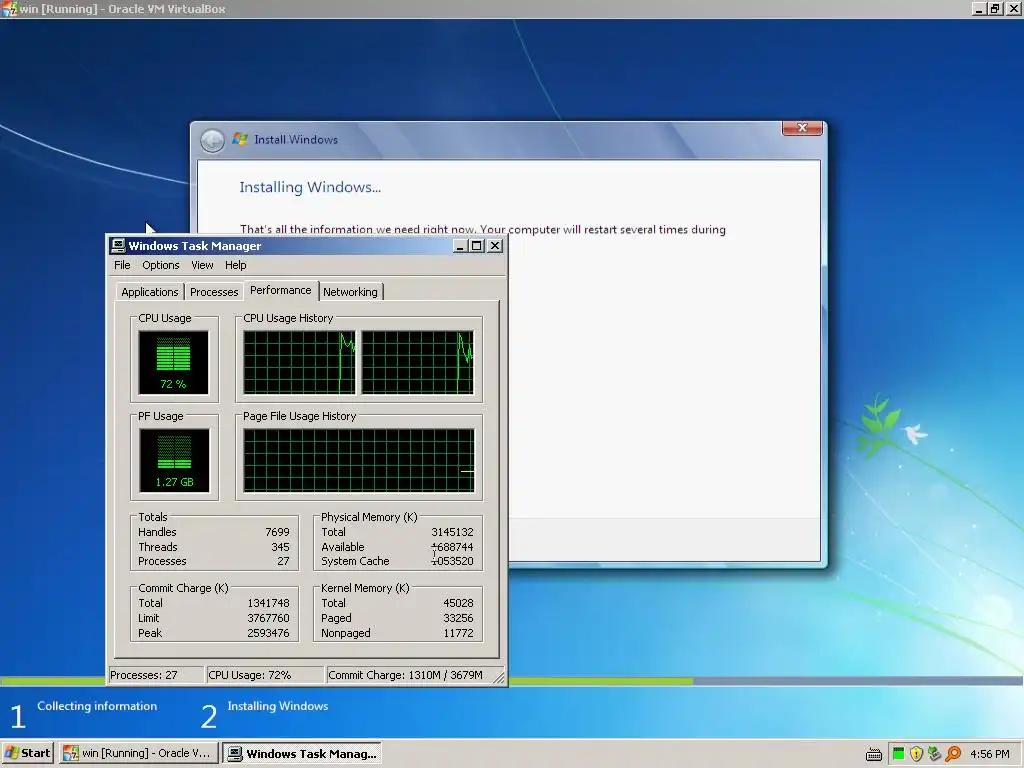
Task: Click the orange magnifier tray icon
Action: [953, 754]
